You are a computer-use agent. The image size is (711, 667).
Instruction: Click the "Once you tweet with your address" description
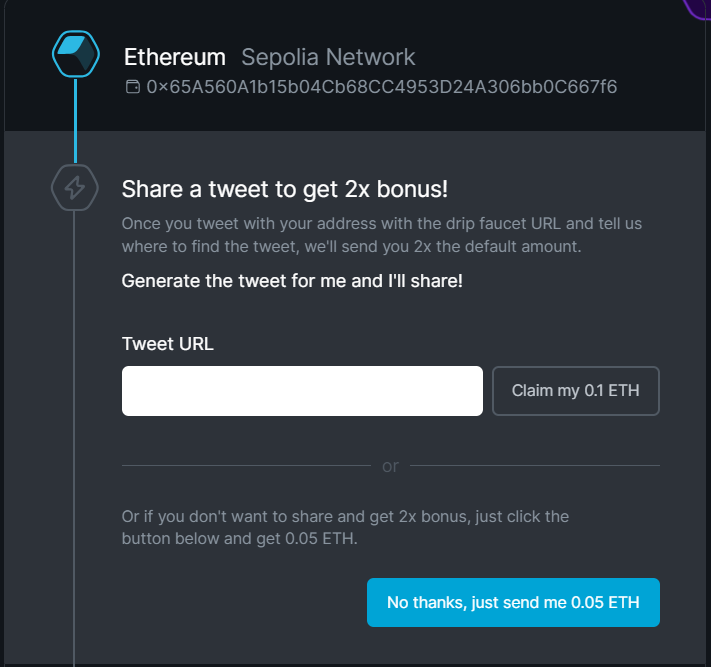tap(382, 234)
